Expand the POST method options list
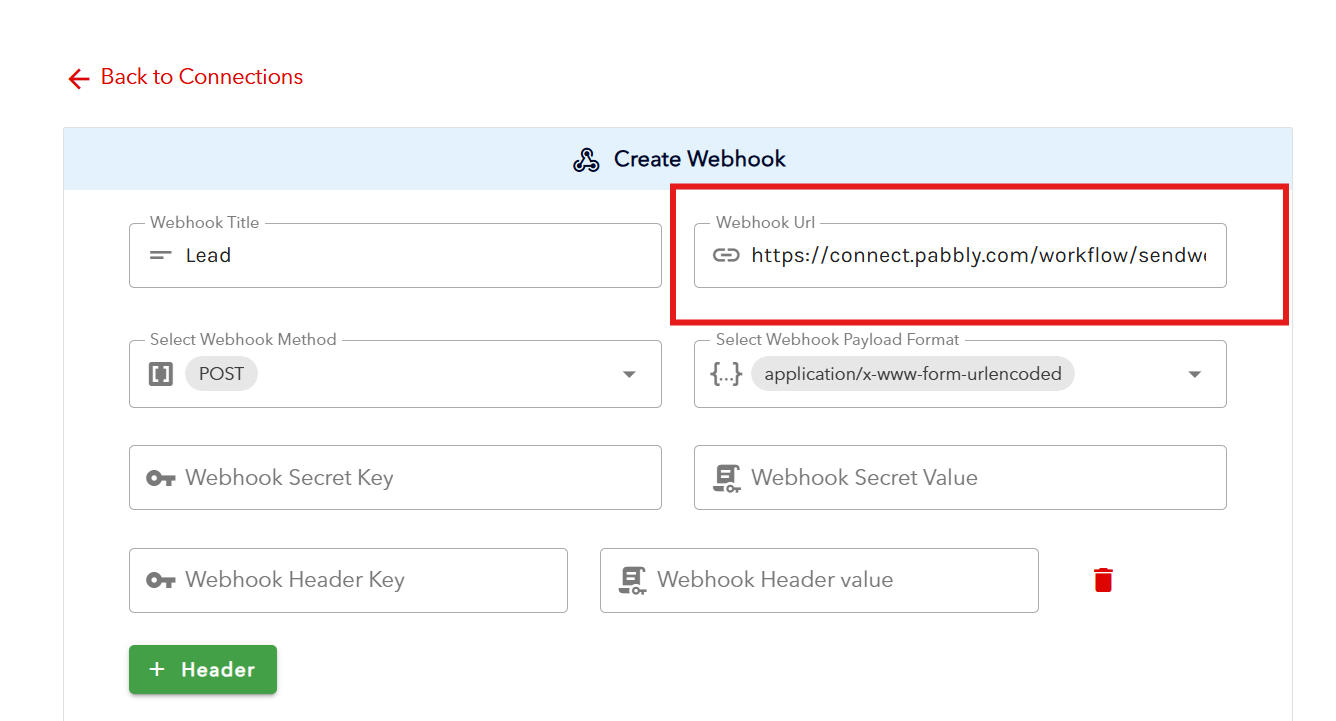 click(629, 373)
